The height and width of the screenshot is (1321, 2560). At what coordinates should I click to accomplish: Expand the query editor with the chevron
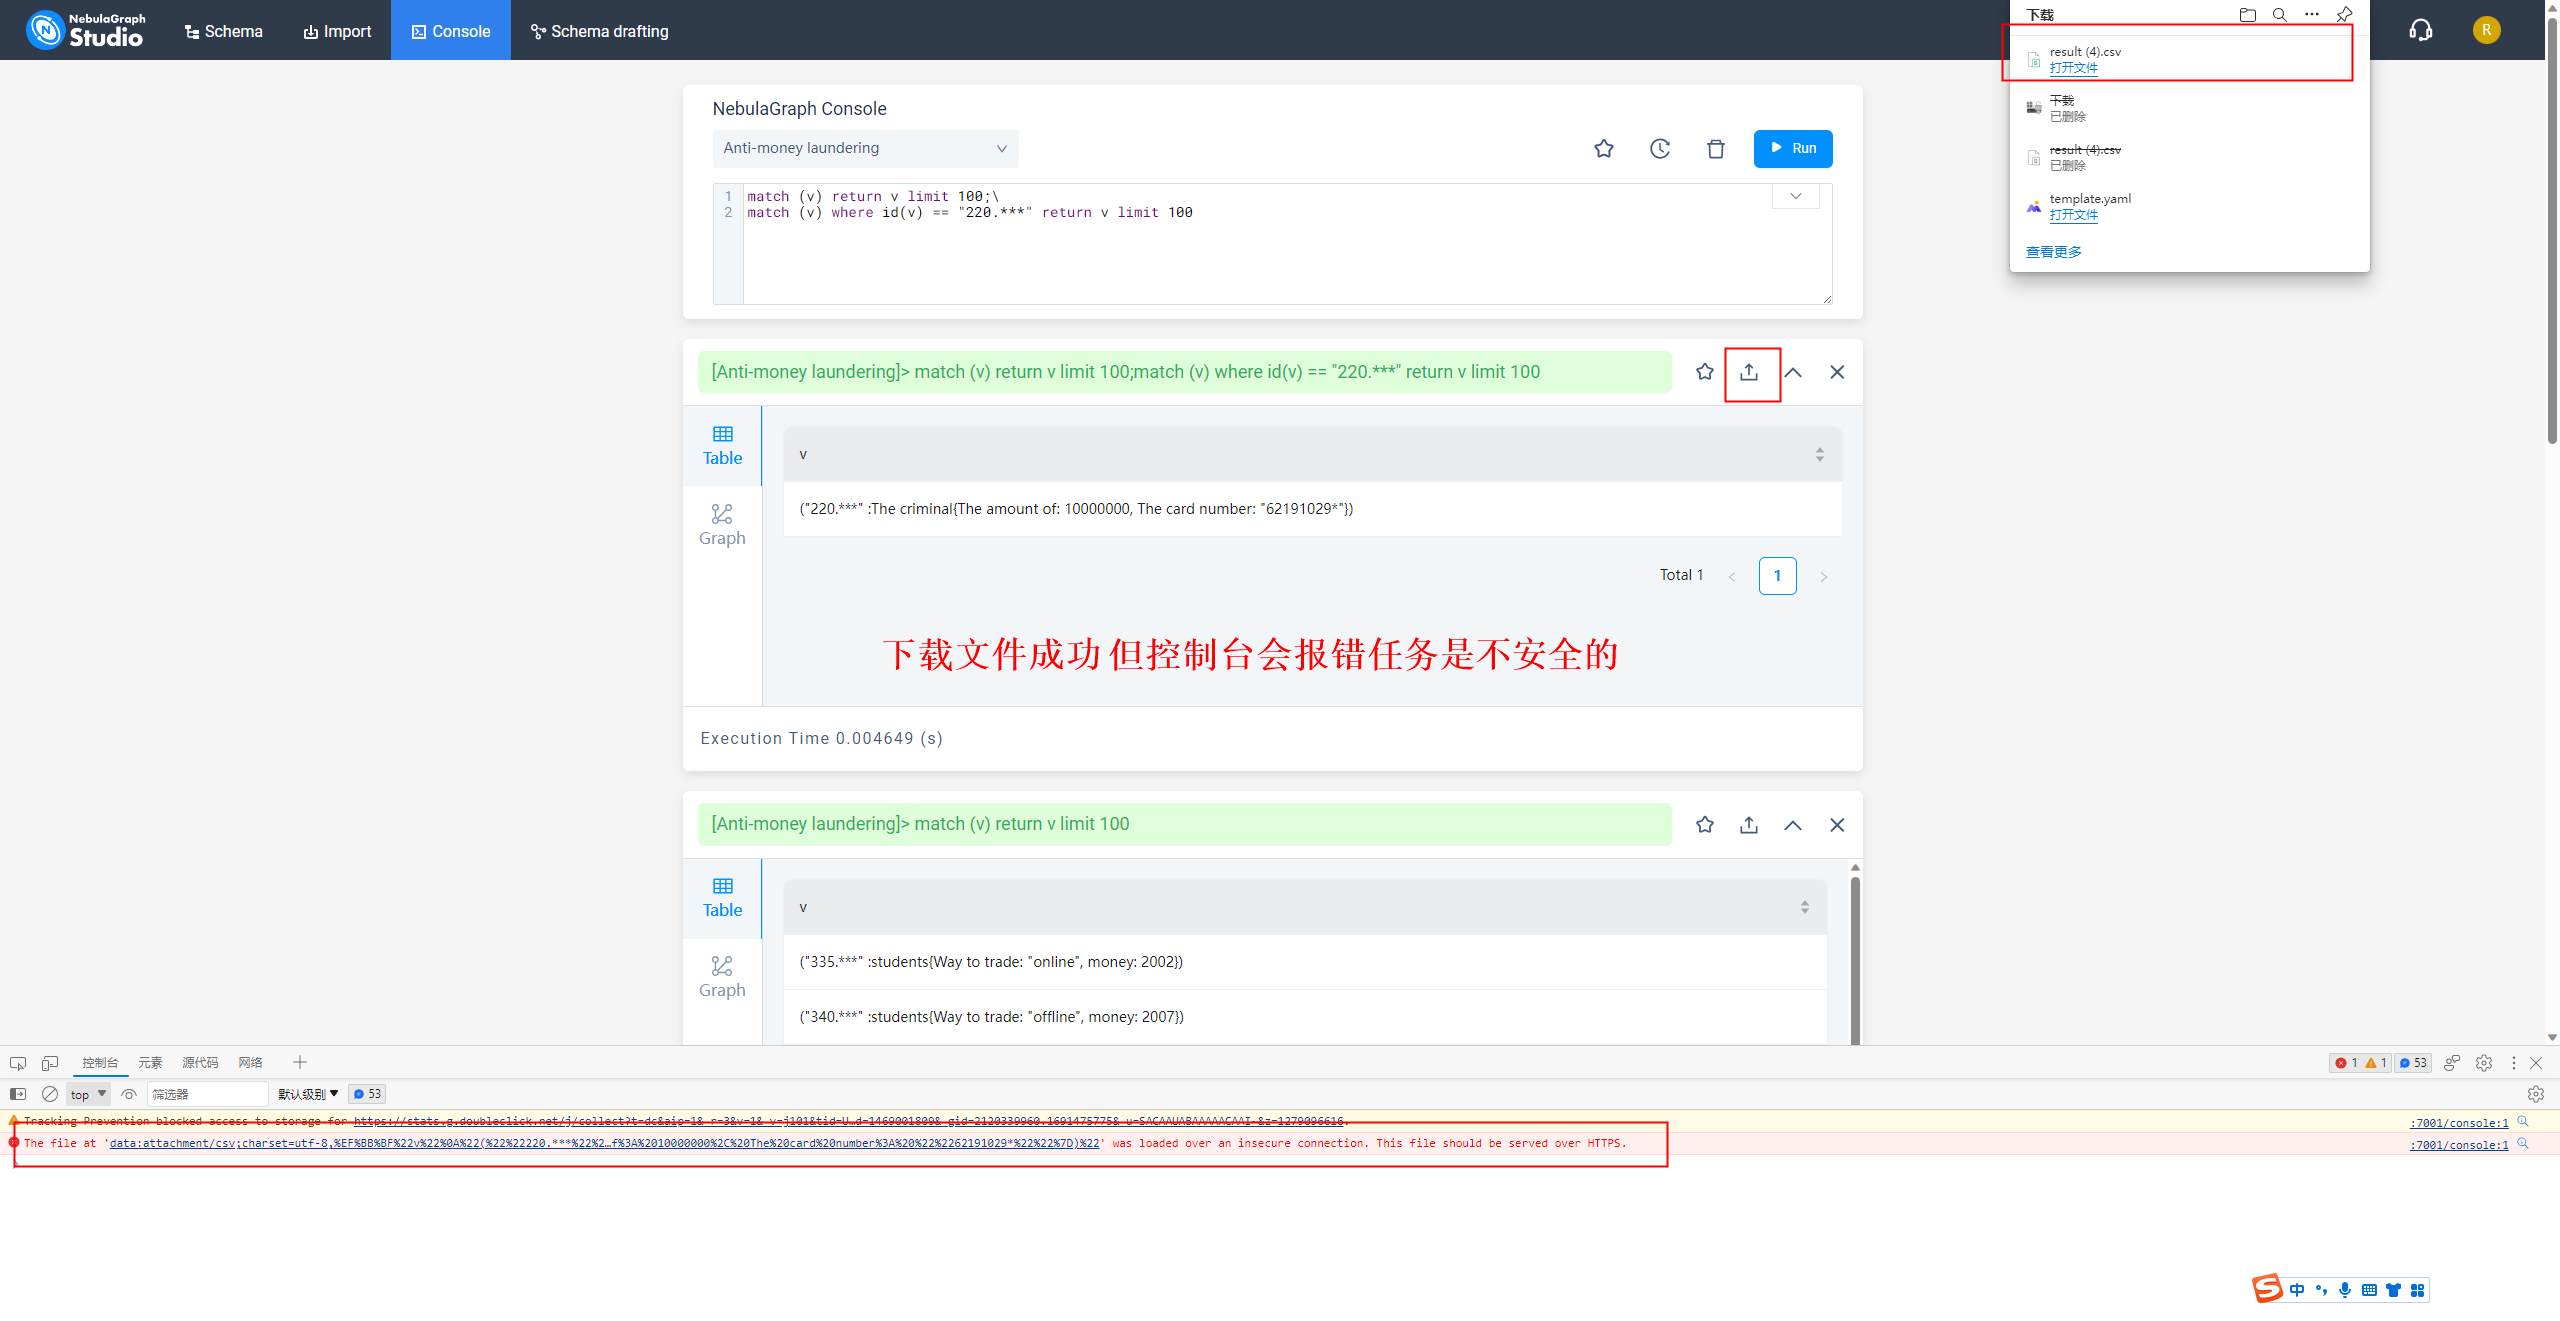1795,196
